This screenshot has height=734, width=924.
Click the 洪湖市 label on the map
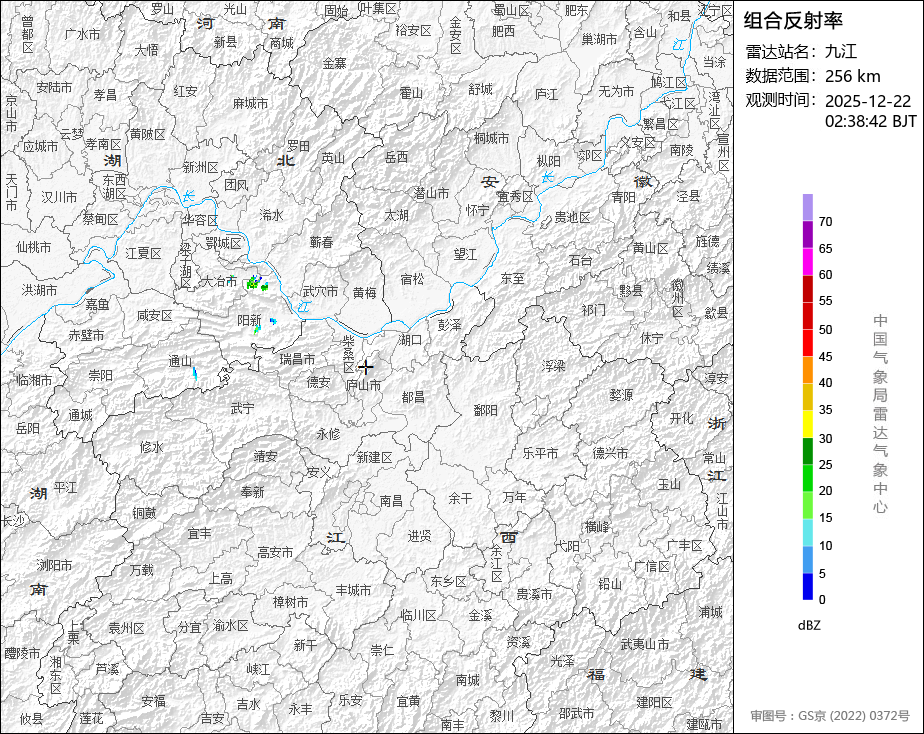39,290
